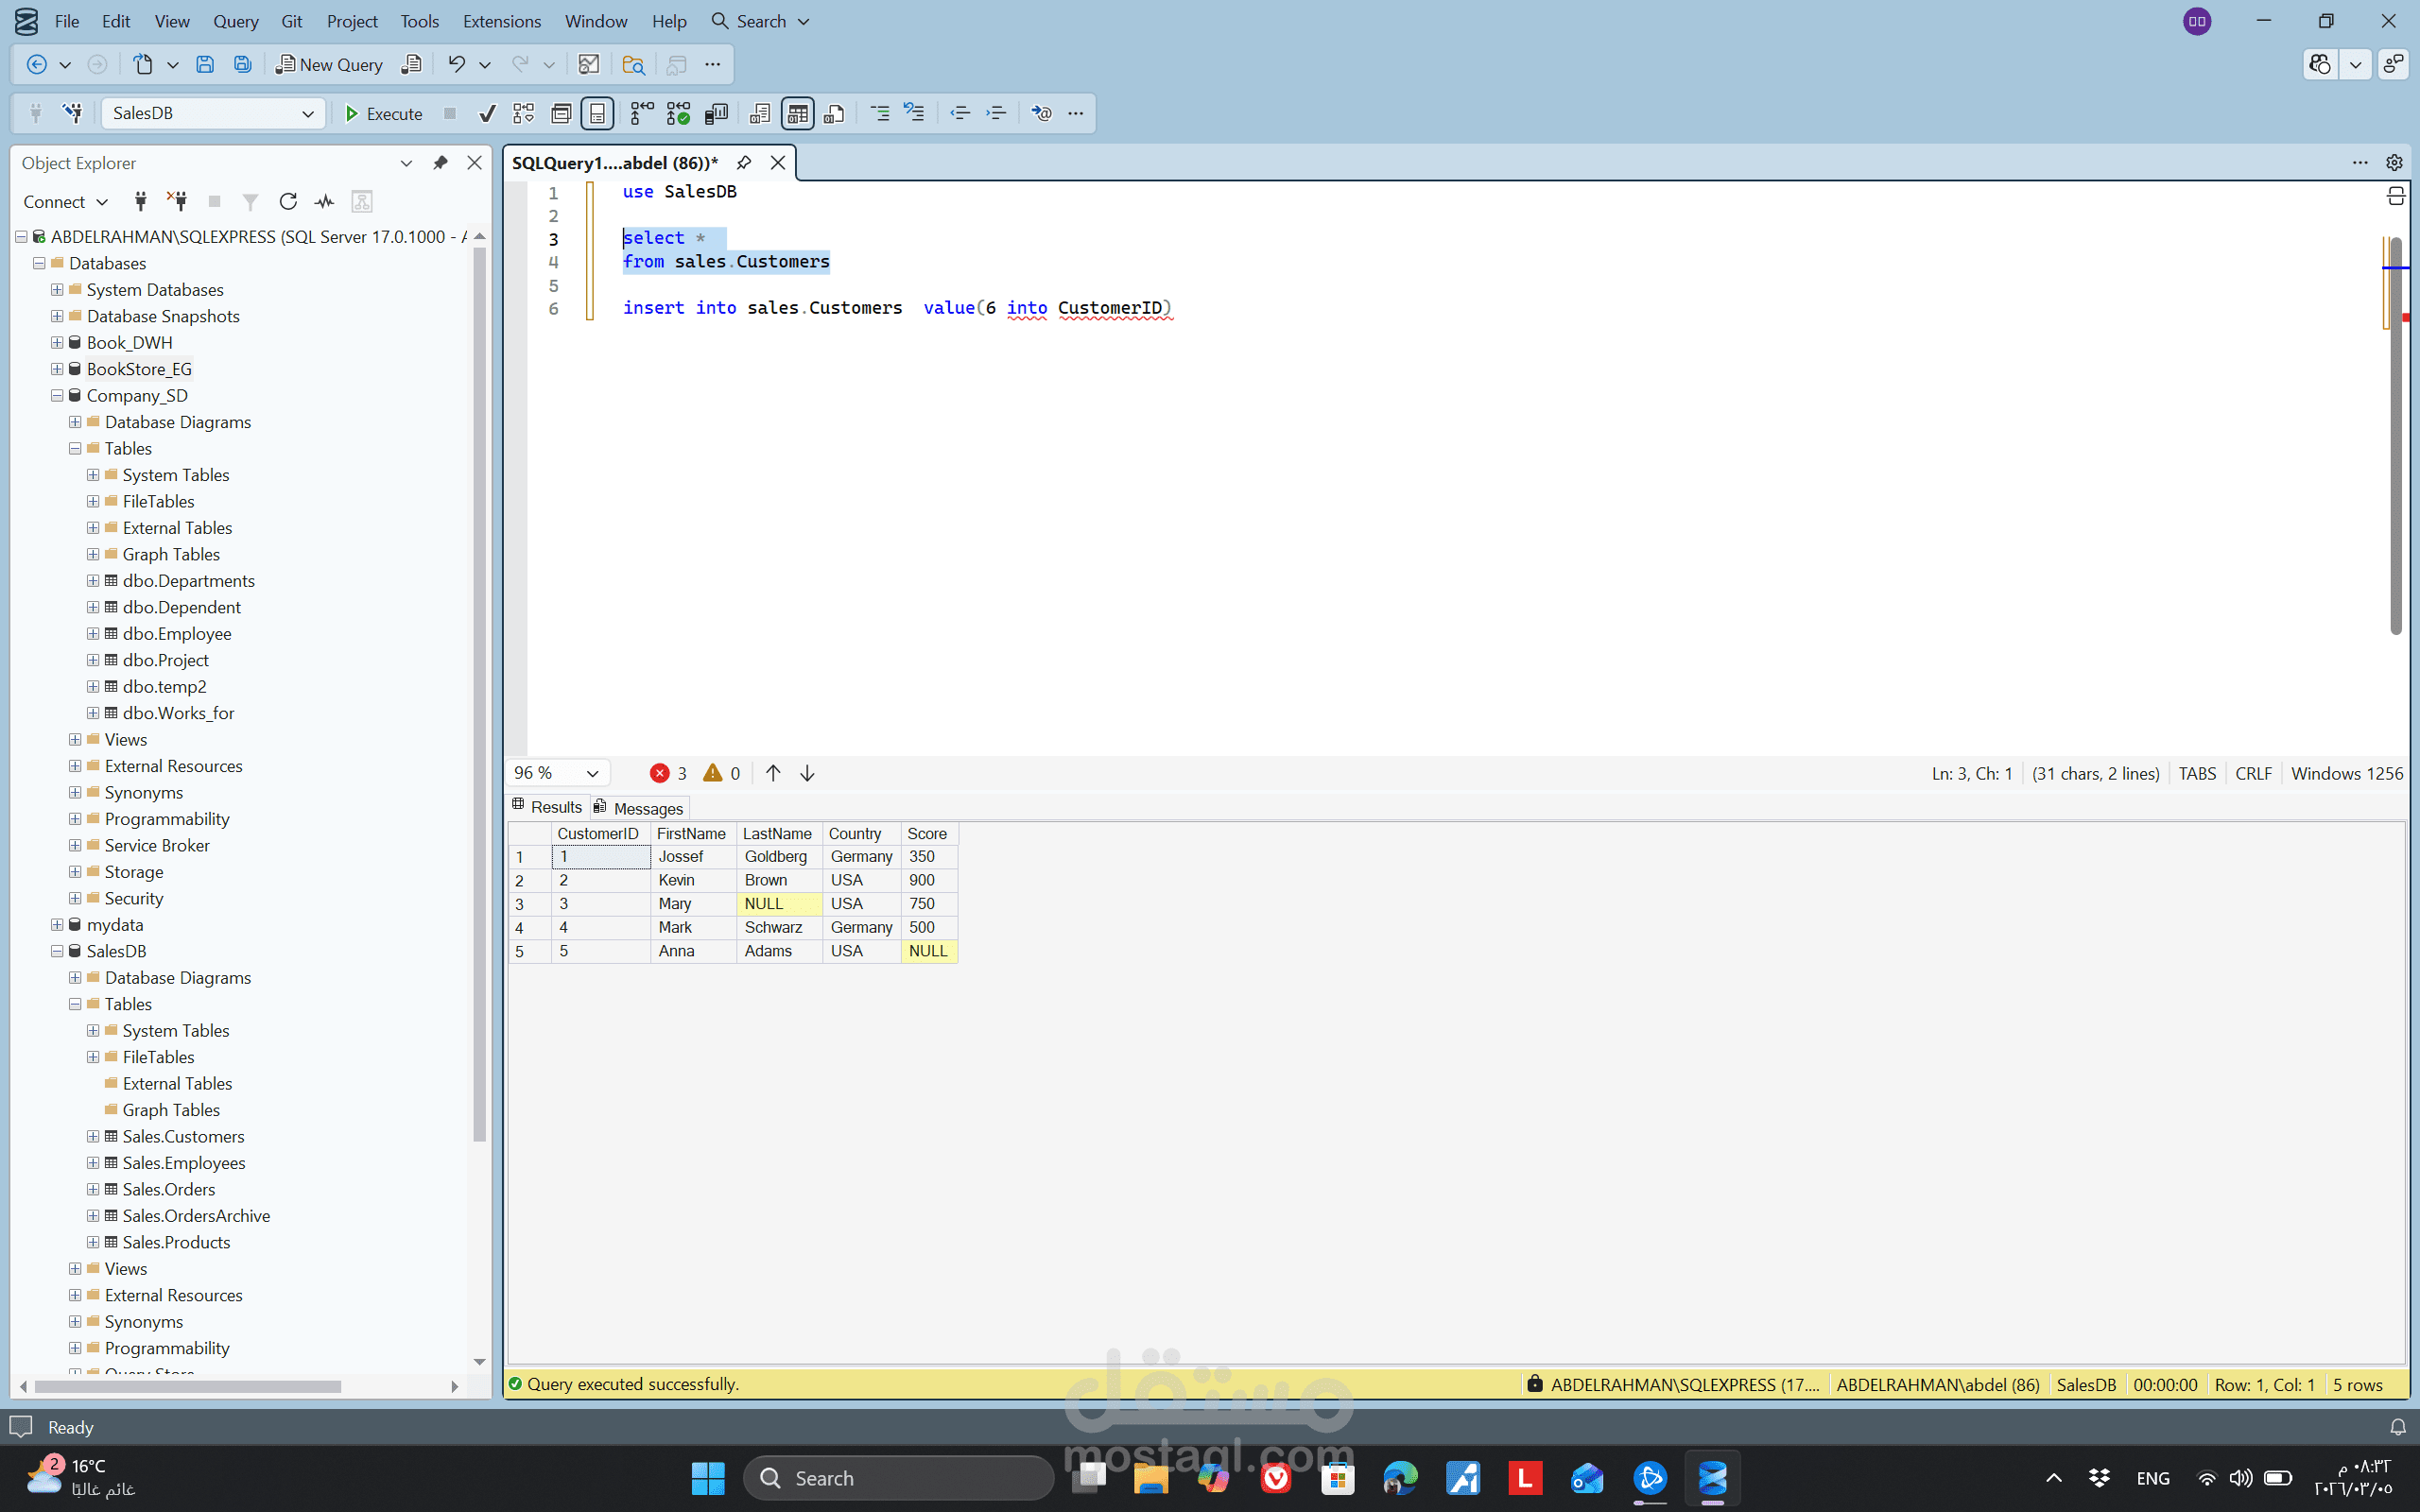Execute the current query
Viewport: 2420px width, 1512px height.
pyautogui.click(x=384, y=113)
